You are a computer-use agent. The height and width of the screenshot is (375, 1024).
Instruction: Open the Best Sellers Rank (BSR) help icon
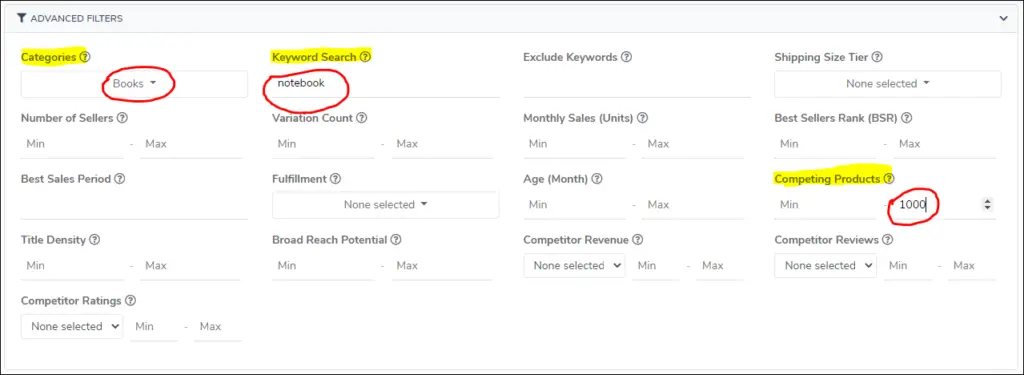[906, 118]
